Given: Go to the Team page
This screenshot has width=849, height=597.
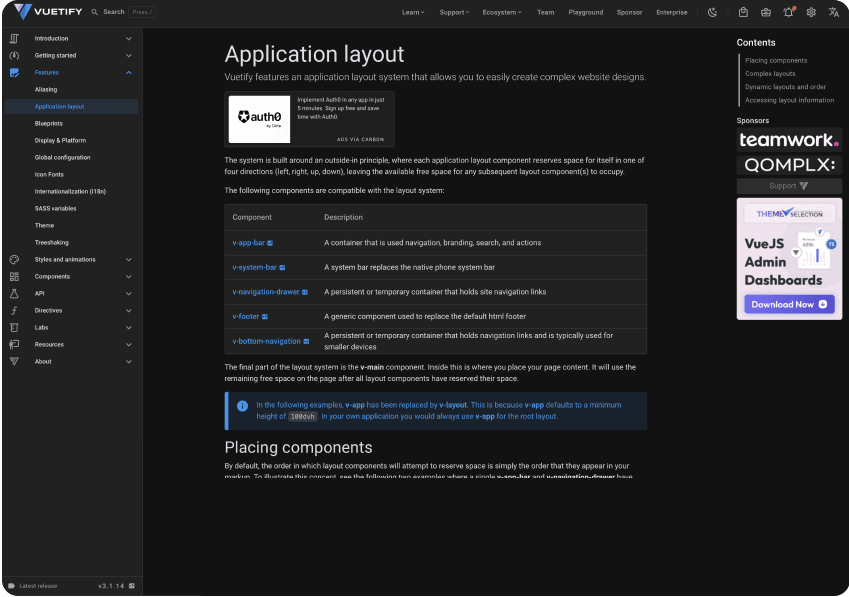Looking at the screenshot, I should click(546, 12).
